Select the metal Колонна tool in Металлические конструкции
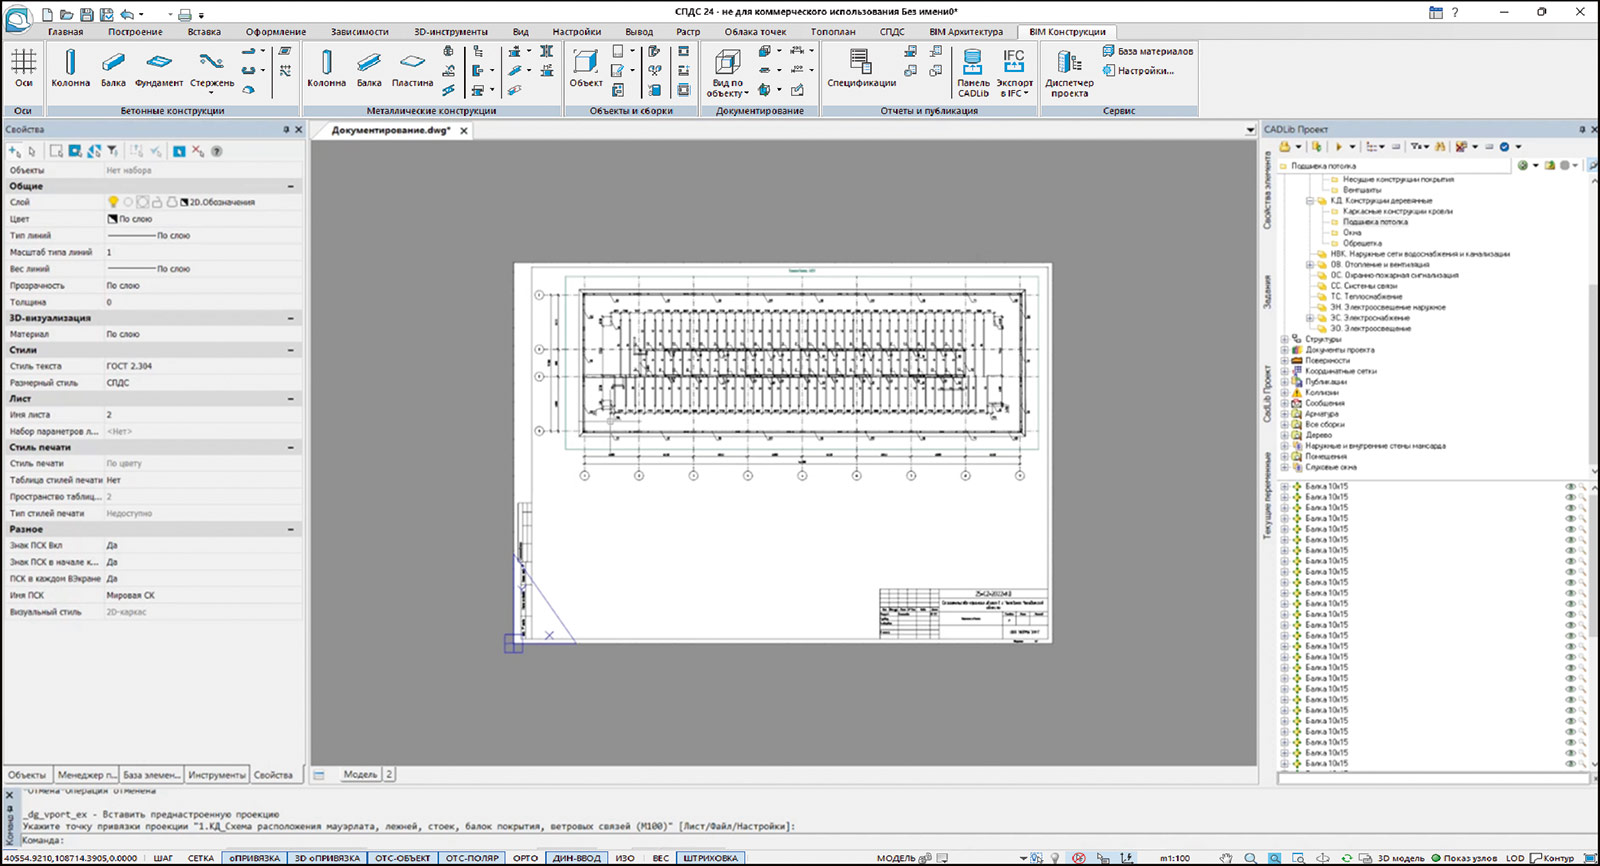 [326, 68]
